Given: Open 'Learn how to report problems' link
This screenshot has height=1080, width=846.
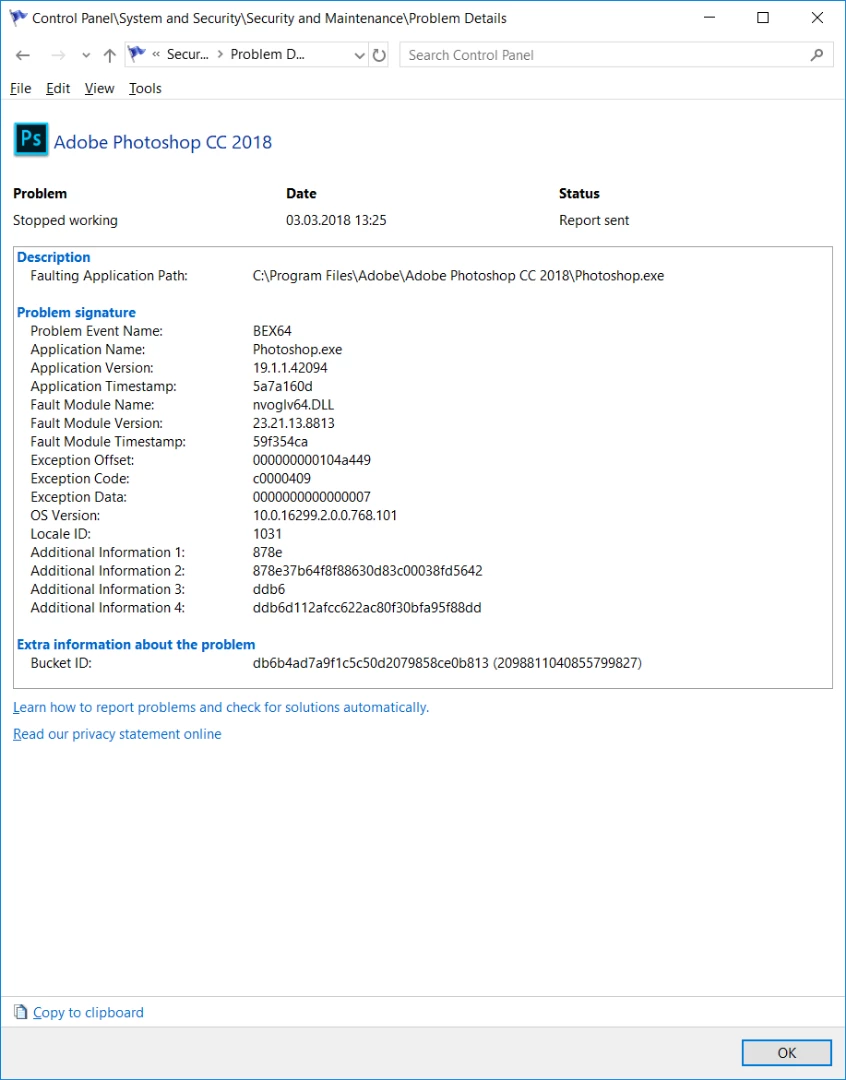Looking at the screenshot, I should [x=220, y=707].
